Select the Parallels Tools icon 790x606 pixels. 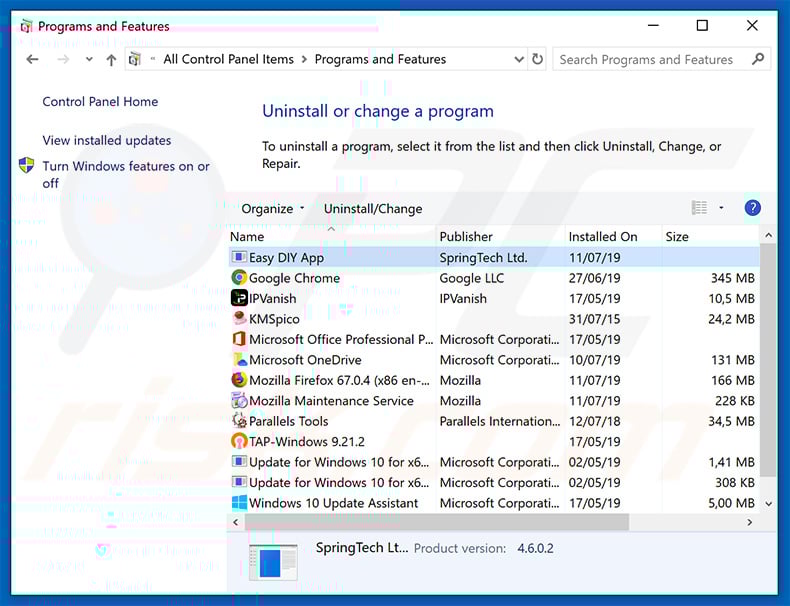(x=239, y=421)
